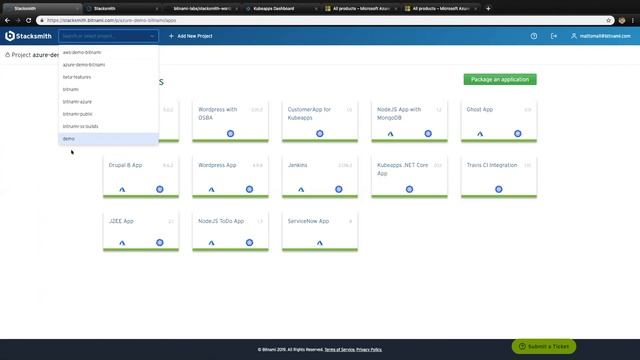Image resolution: width=640 pixels, height=360 pixels.
Task: Click the Kubernetes icon on Wordpress App card
Action: (x=249, y=189)
